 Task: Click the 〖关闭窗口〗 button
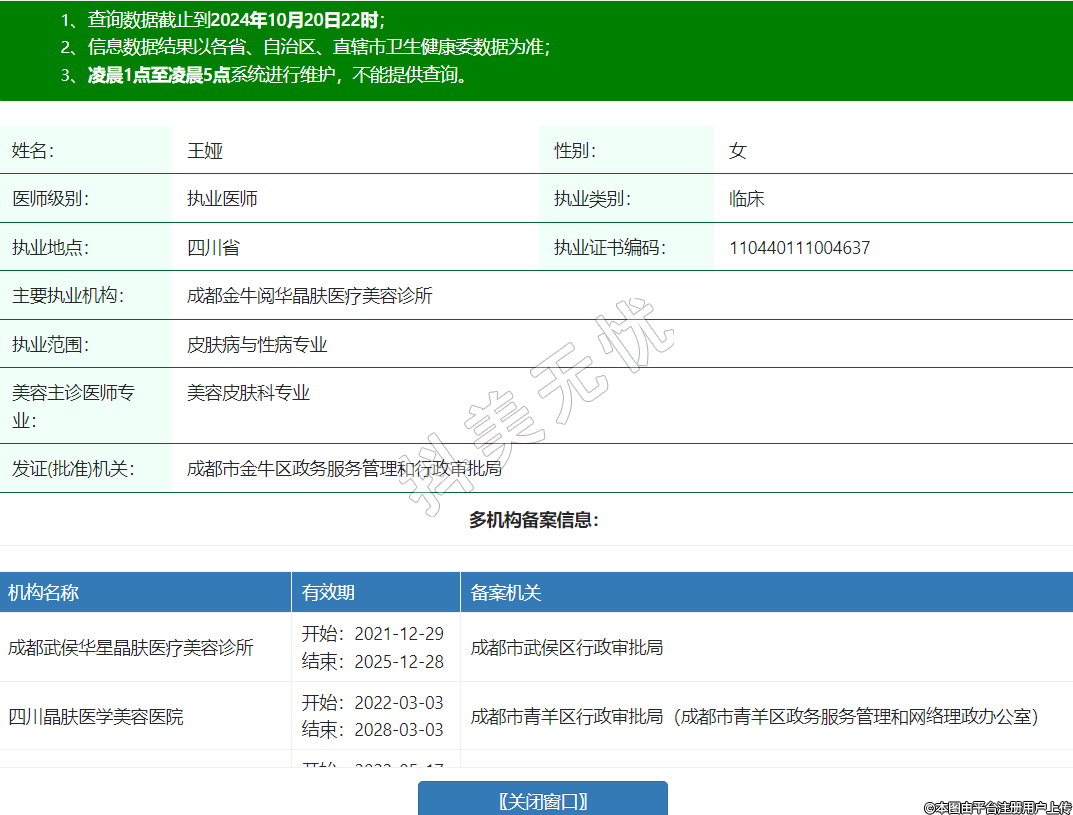(542, 801)
